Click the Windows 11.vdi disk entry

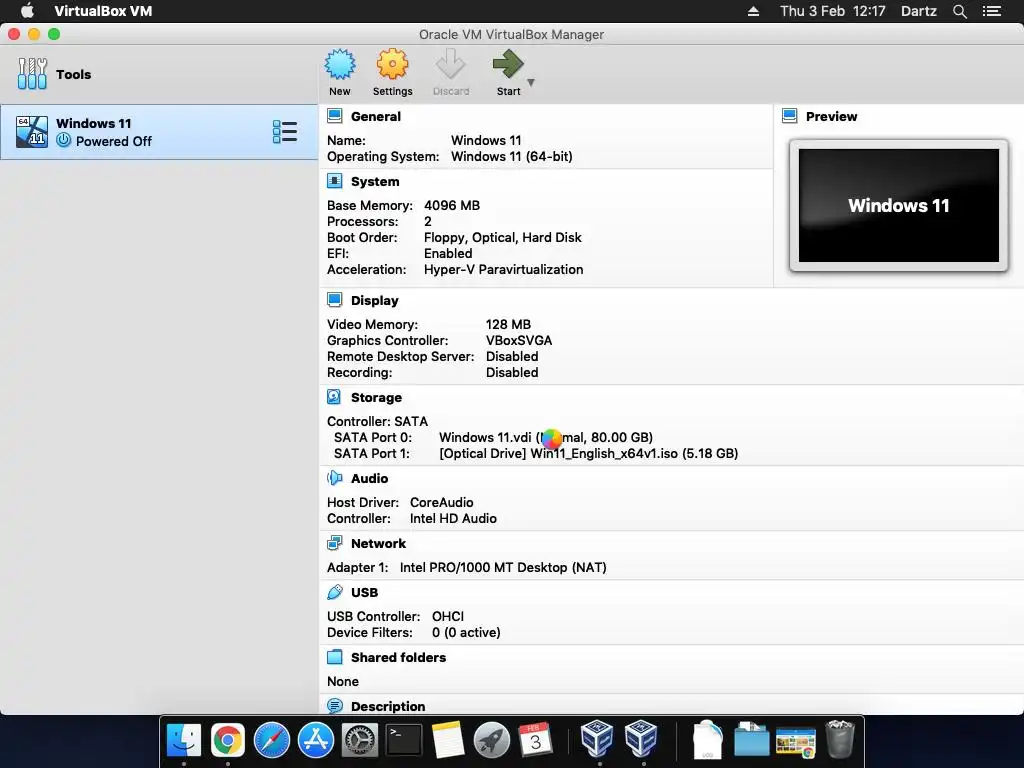tap(546, 438)
